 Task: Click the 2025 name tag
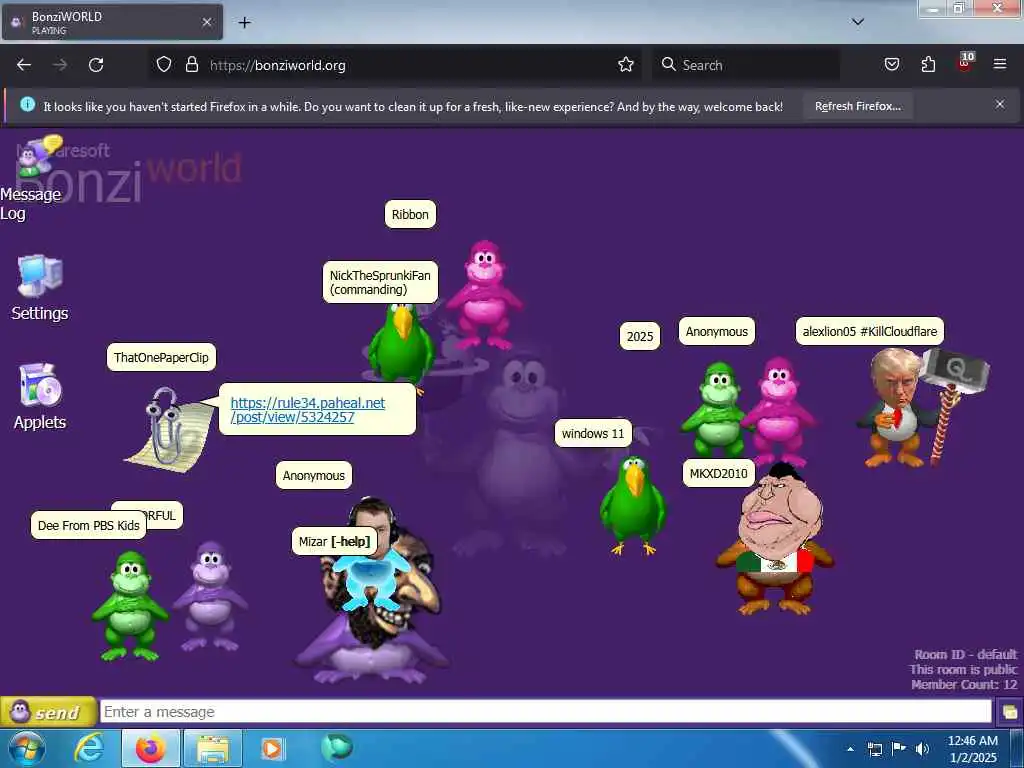pos(639,336)
